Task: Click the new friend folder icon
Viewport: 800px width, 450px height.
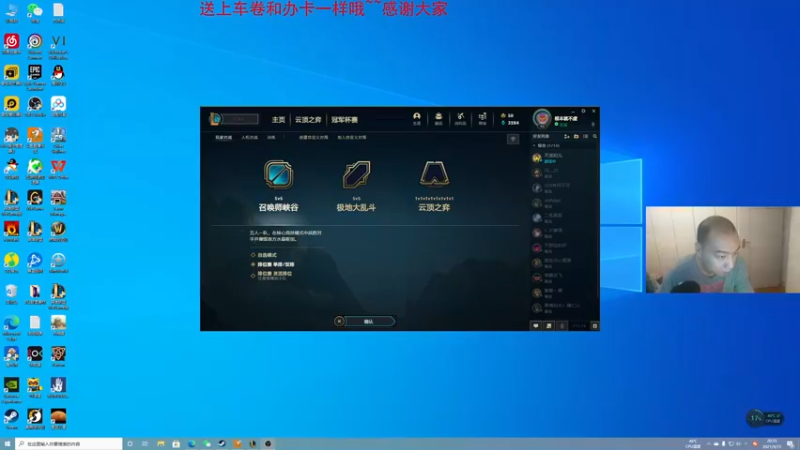Action: [576, 136]
